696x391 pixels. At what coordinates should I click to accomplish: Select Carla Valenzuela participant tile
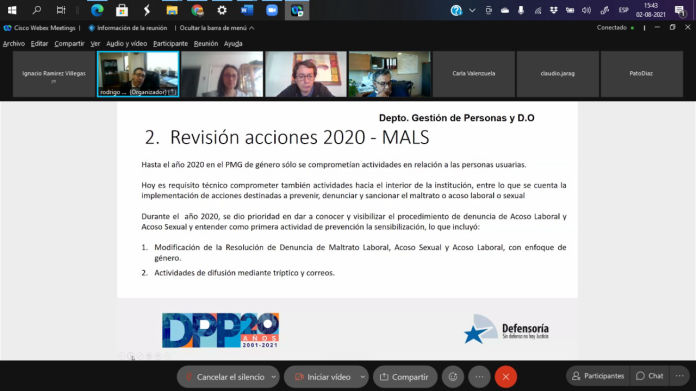(474, 74)
